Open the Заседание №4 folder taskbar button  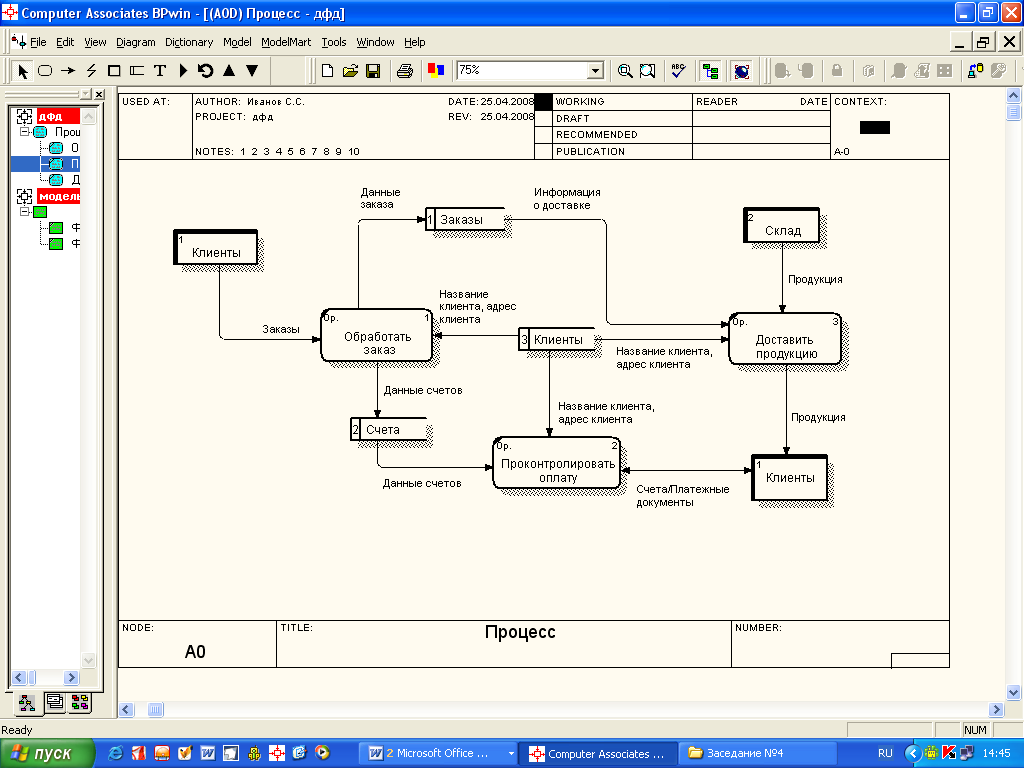(x=758, y=754)
